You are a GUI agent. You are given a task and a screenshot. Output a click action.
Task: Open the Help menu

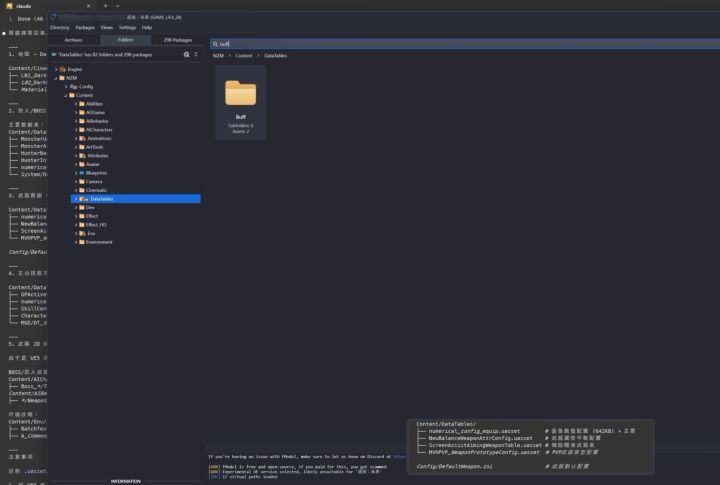click(x=146, y=28)
